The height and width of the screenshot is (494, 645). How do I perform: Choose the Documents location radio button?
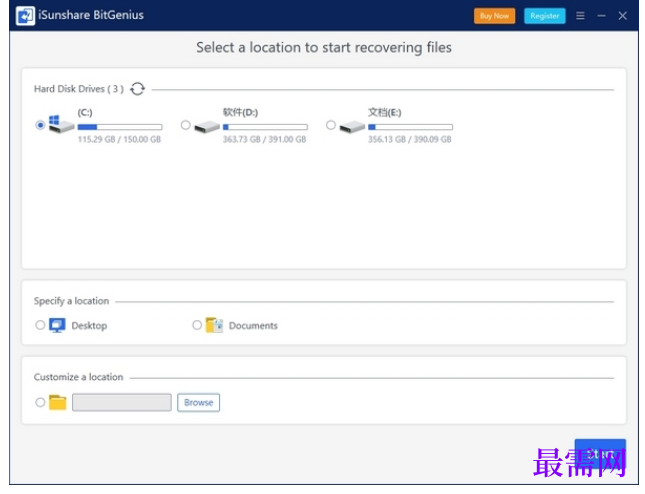[x=197, y=325]
